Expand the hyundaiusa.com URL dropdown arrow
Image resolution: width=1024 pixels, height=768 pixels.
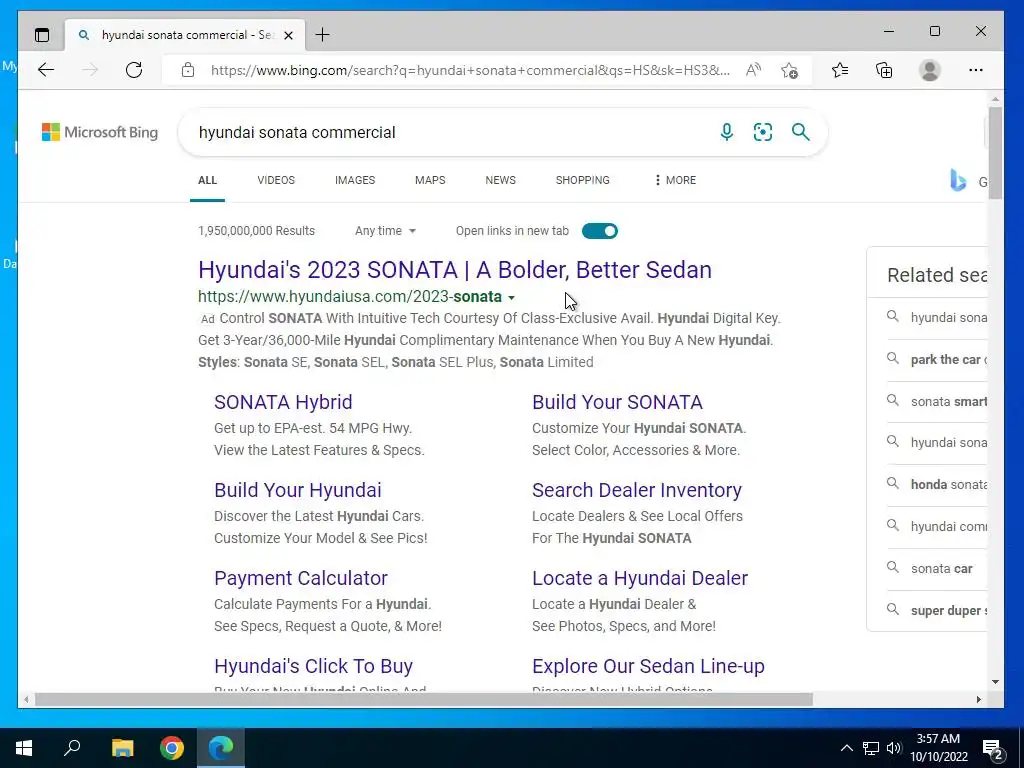(x=511, y=298)
